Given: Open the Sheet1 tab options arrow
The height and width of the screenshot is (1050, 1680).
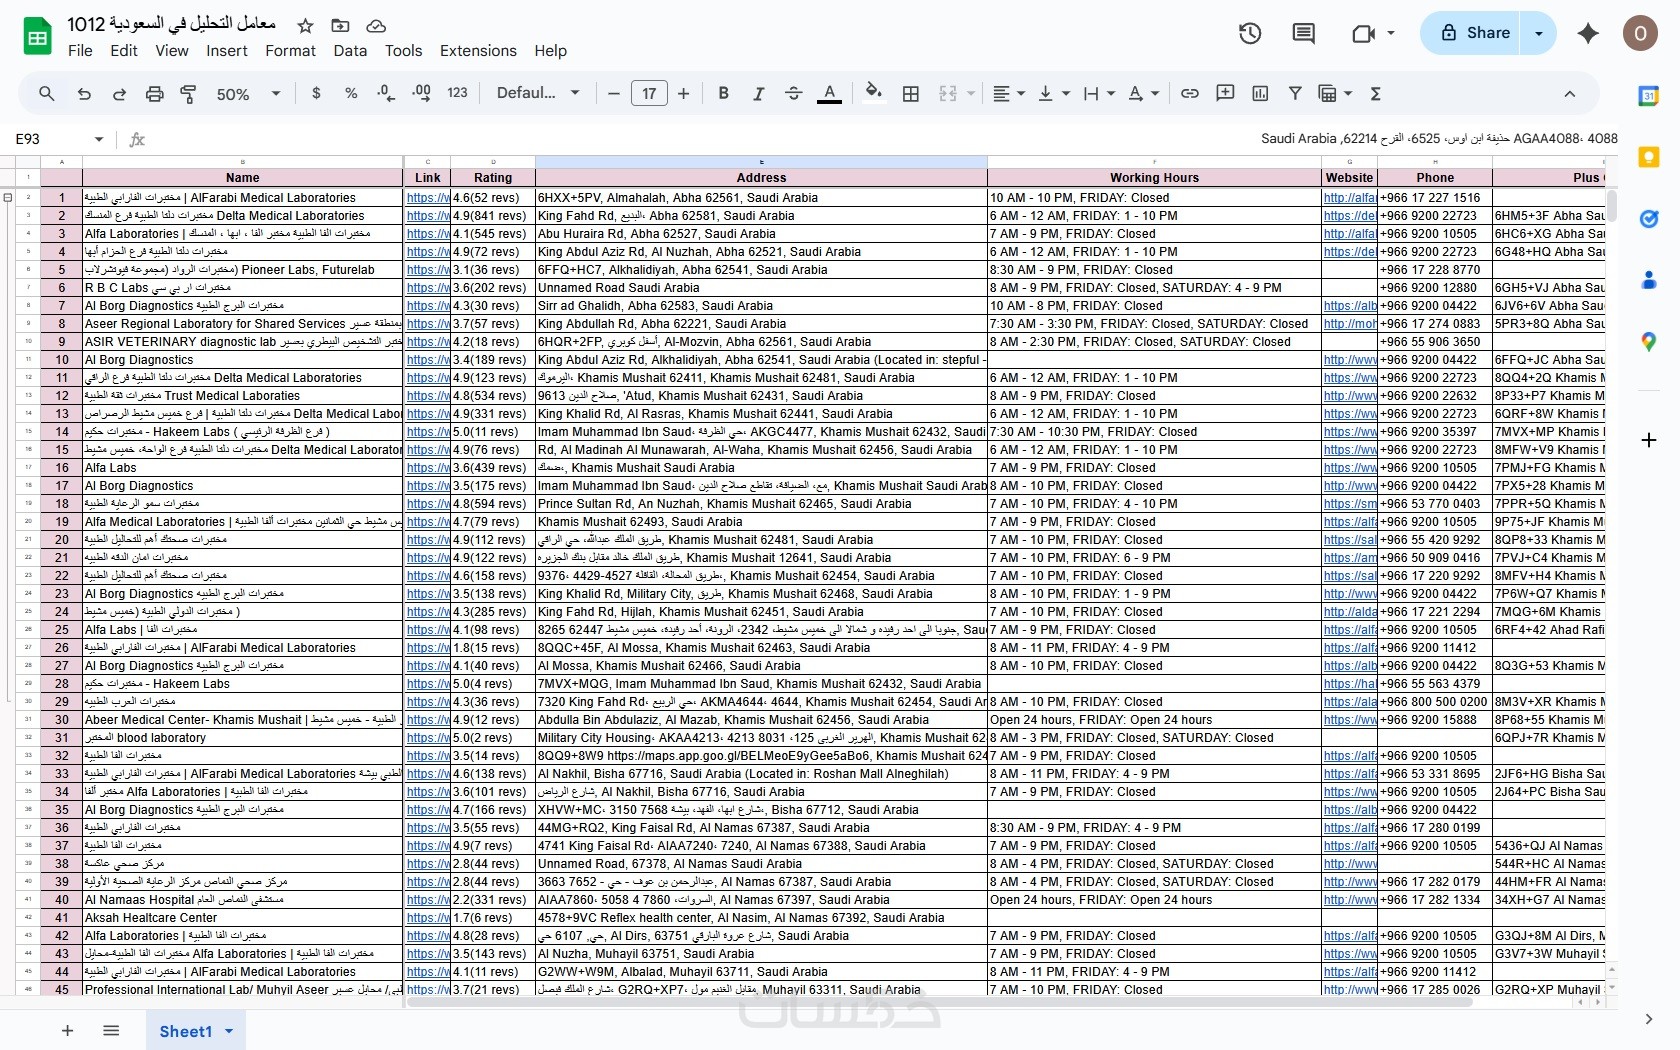Looking at the screenshot, I should [229, 1031].
